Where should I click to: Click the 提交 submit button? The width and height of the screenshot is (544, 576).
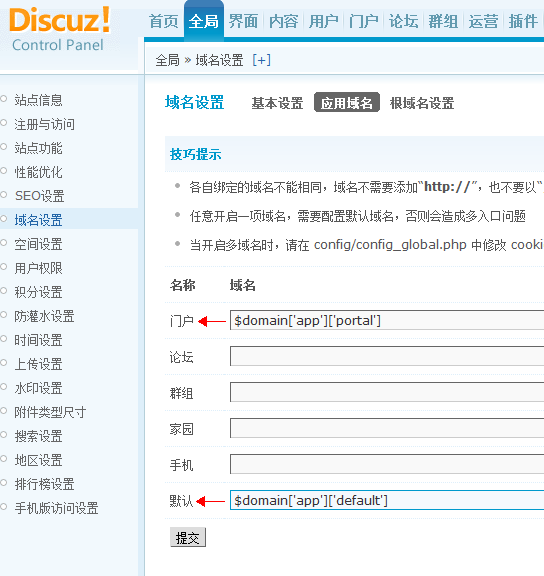(x=188, y=537)
